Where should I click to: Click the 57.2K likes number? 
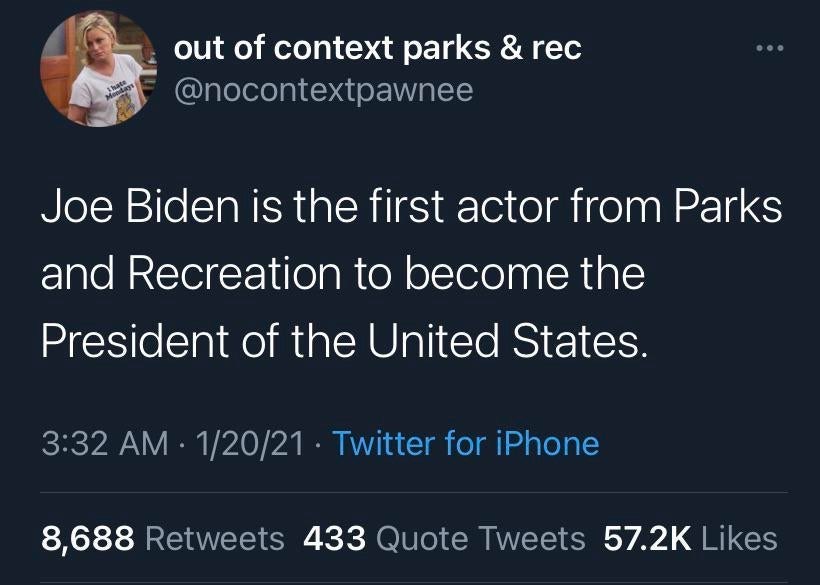pyautogui.click(x=648, y=539)
